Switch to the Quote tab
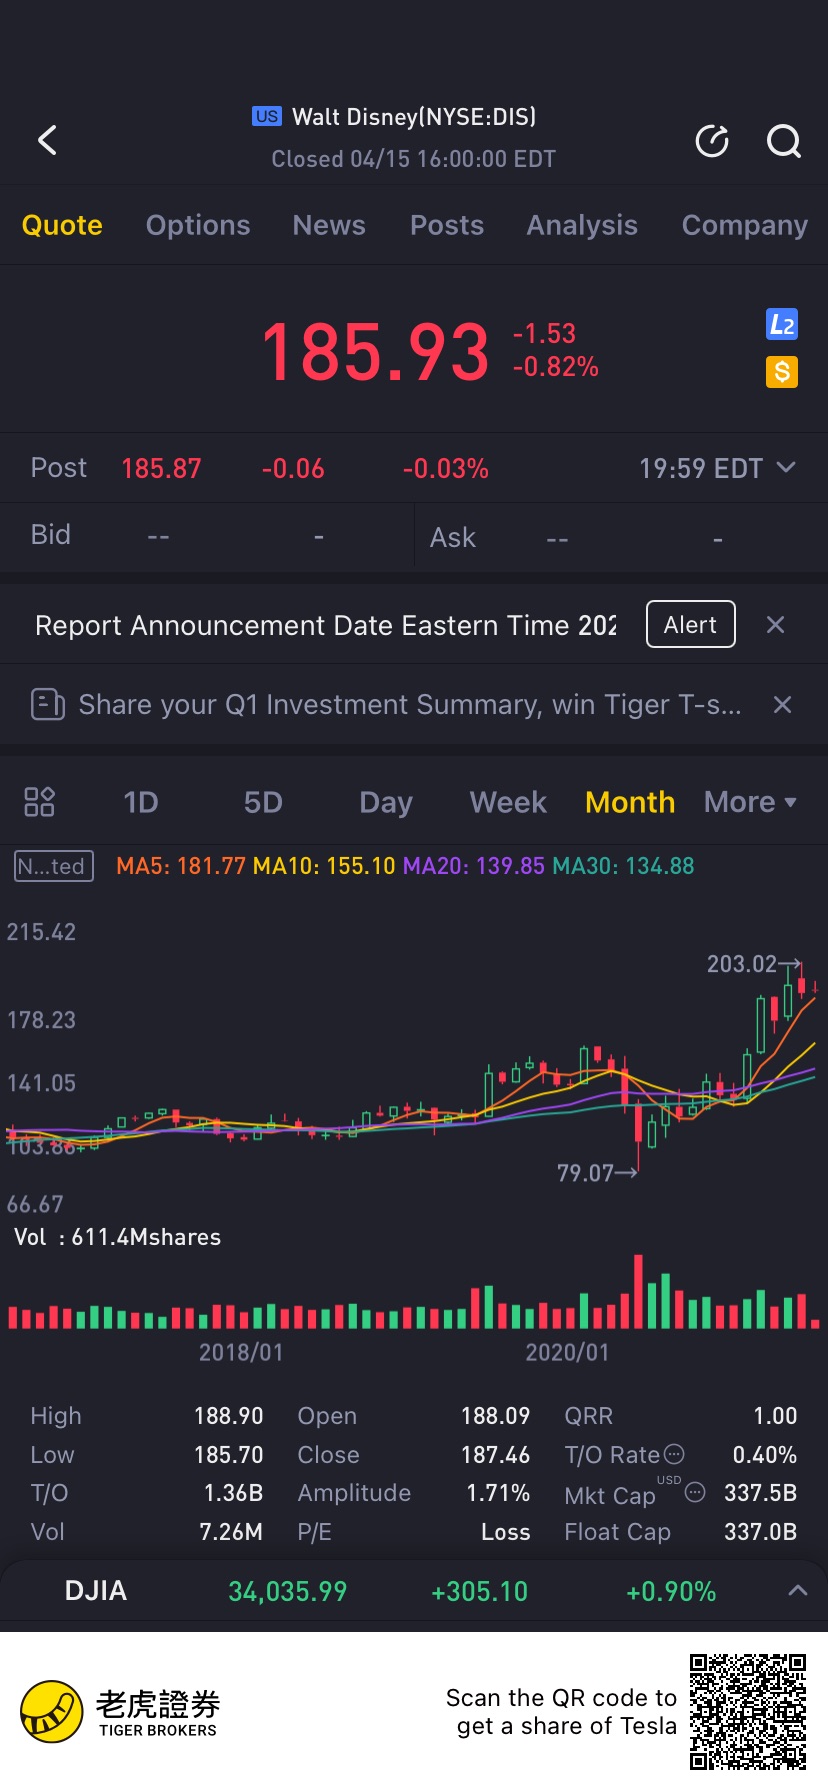828x1792 pixels. [x=62, y=225]
